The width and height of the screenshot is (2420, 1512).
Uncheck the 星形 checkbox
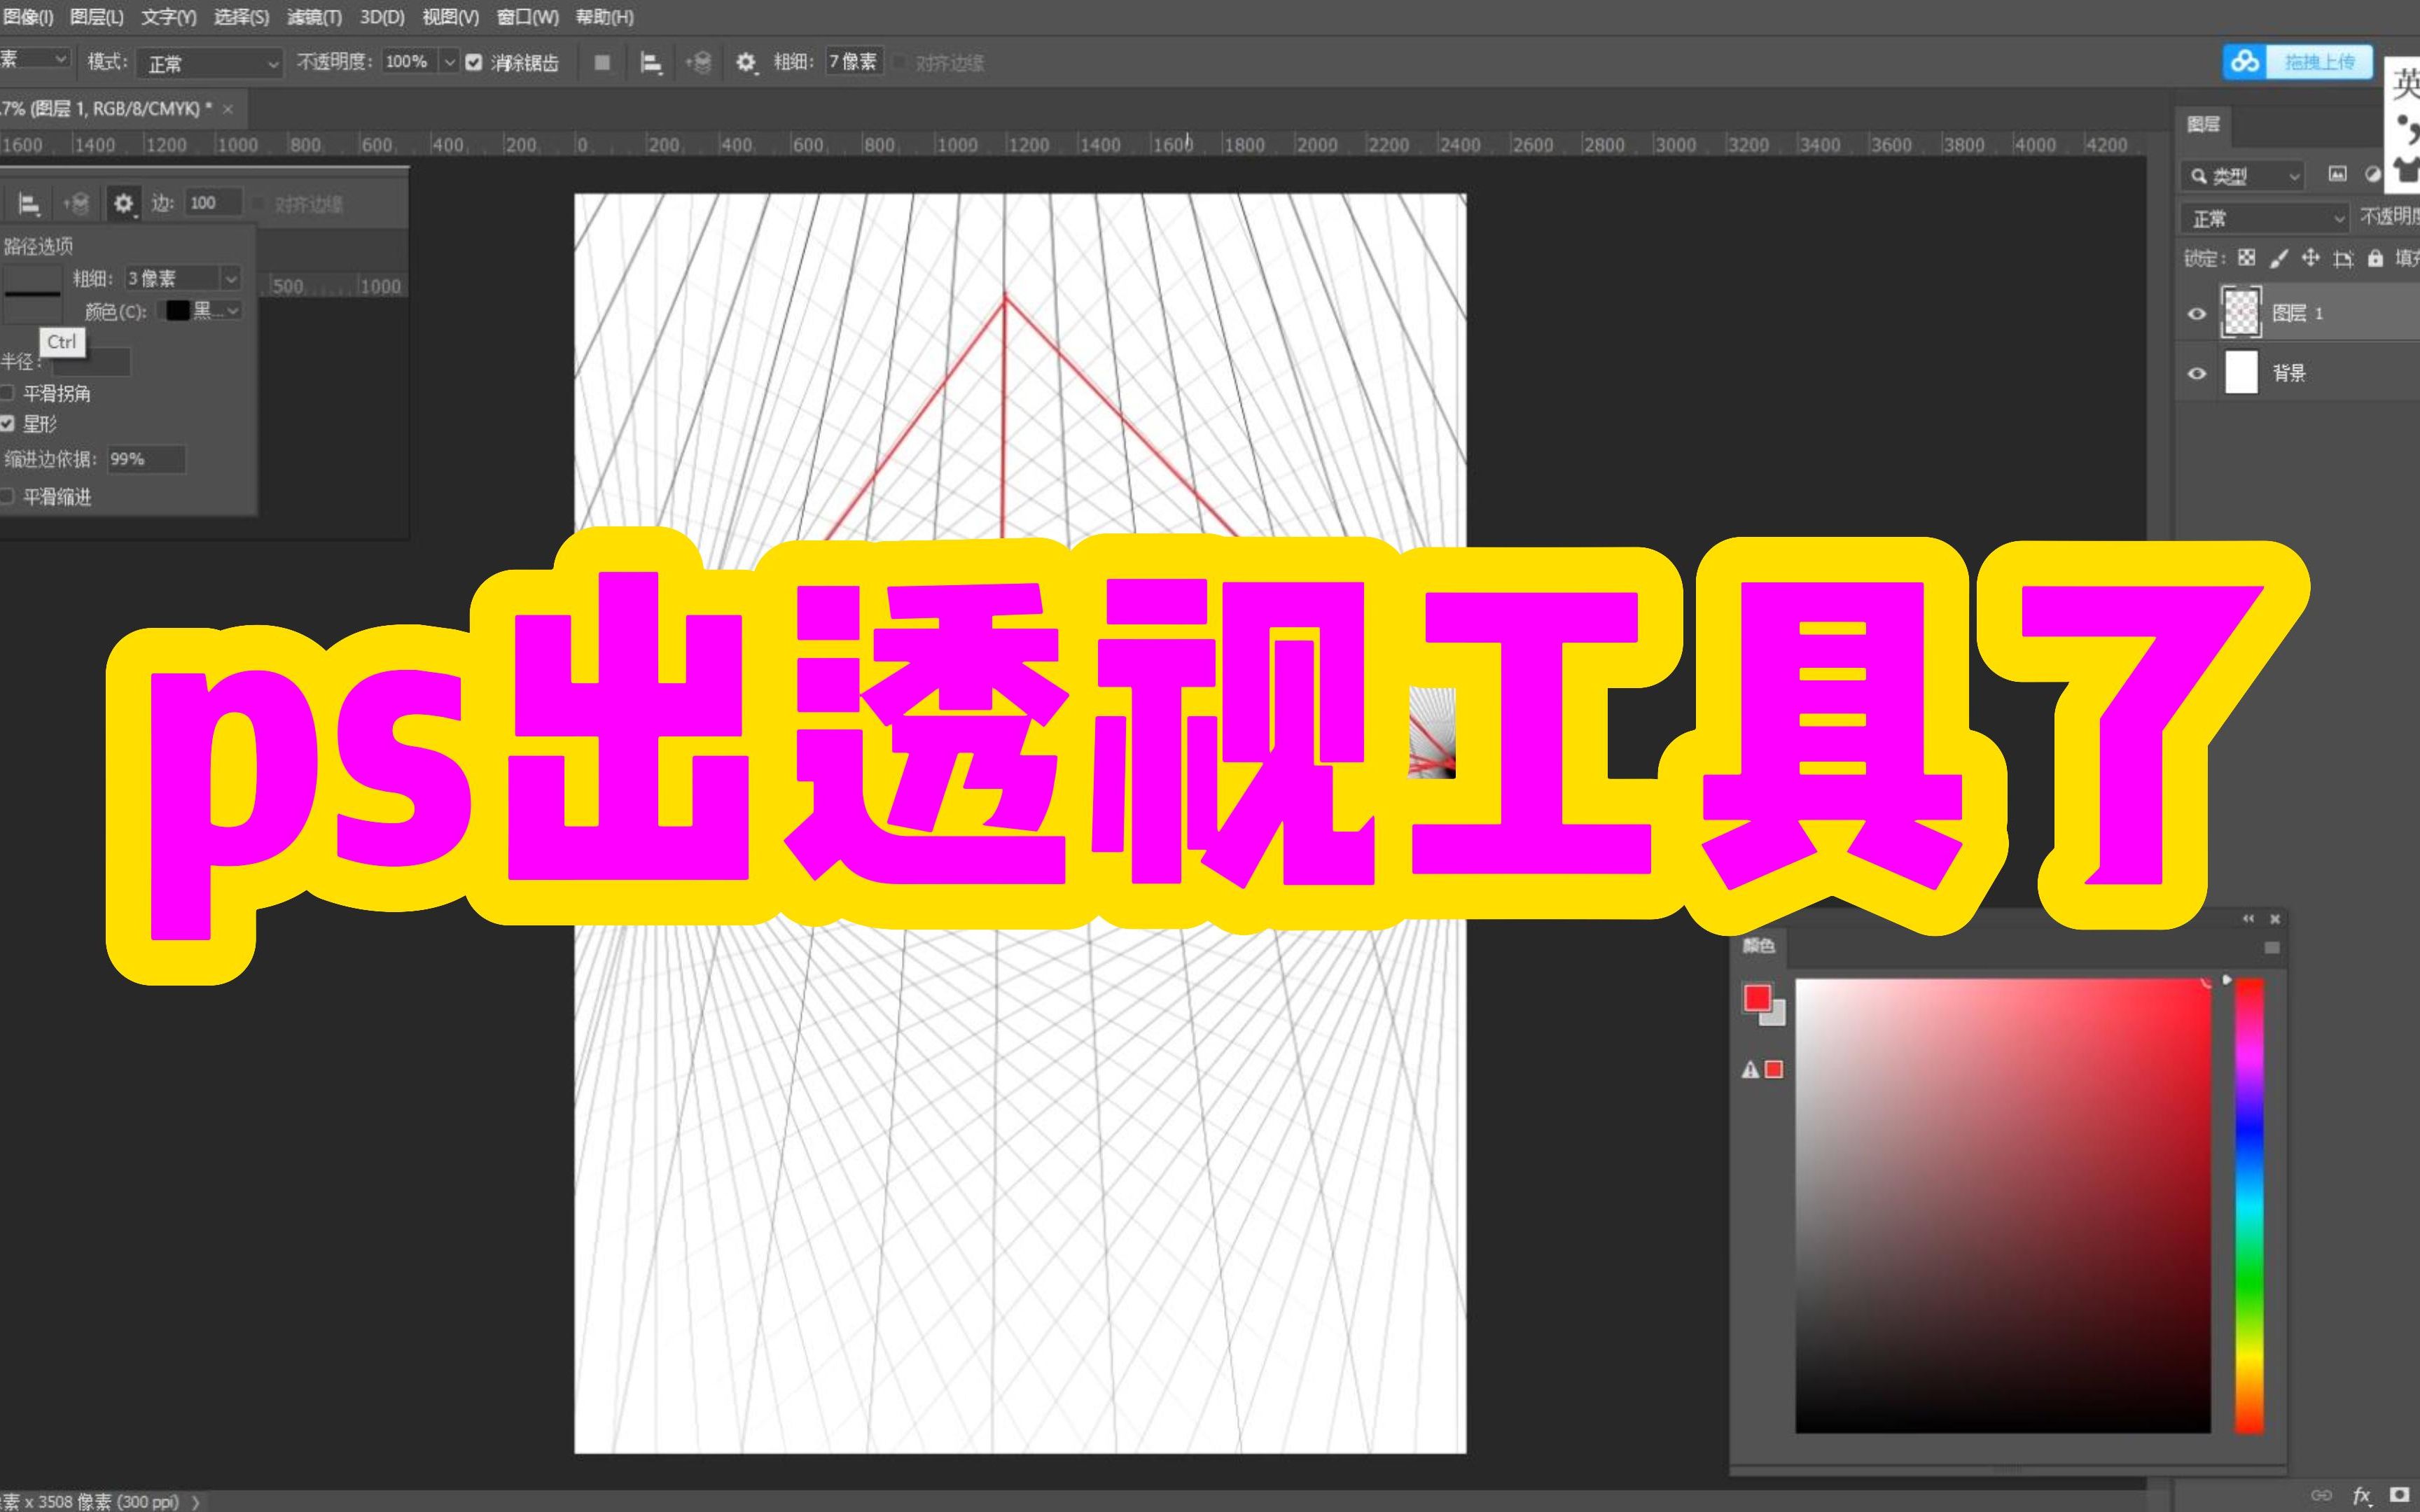click(8, 425)
